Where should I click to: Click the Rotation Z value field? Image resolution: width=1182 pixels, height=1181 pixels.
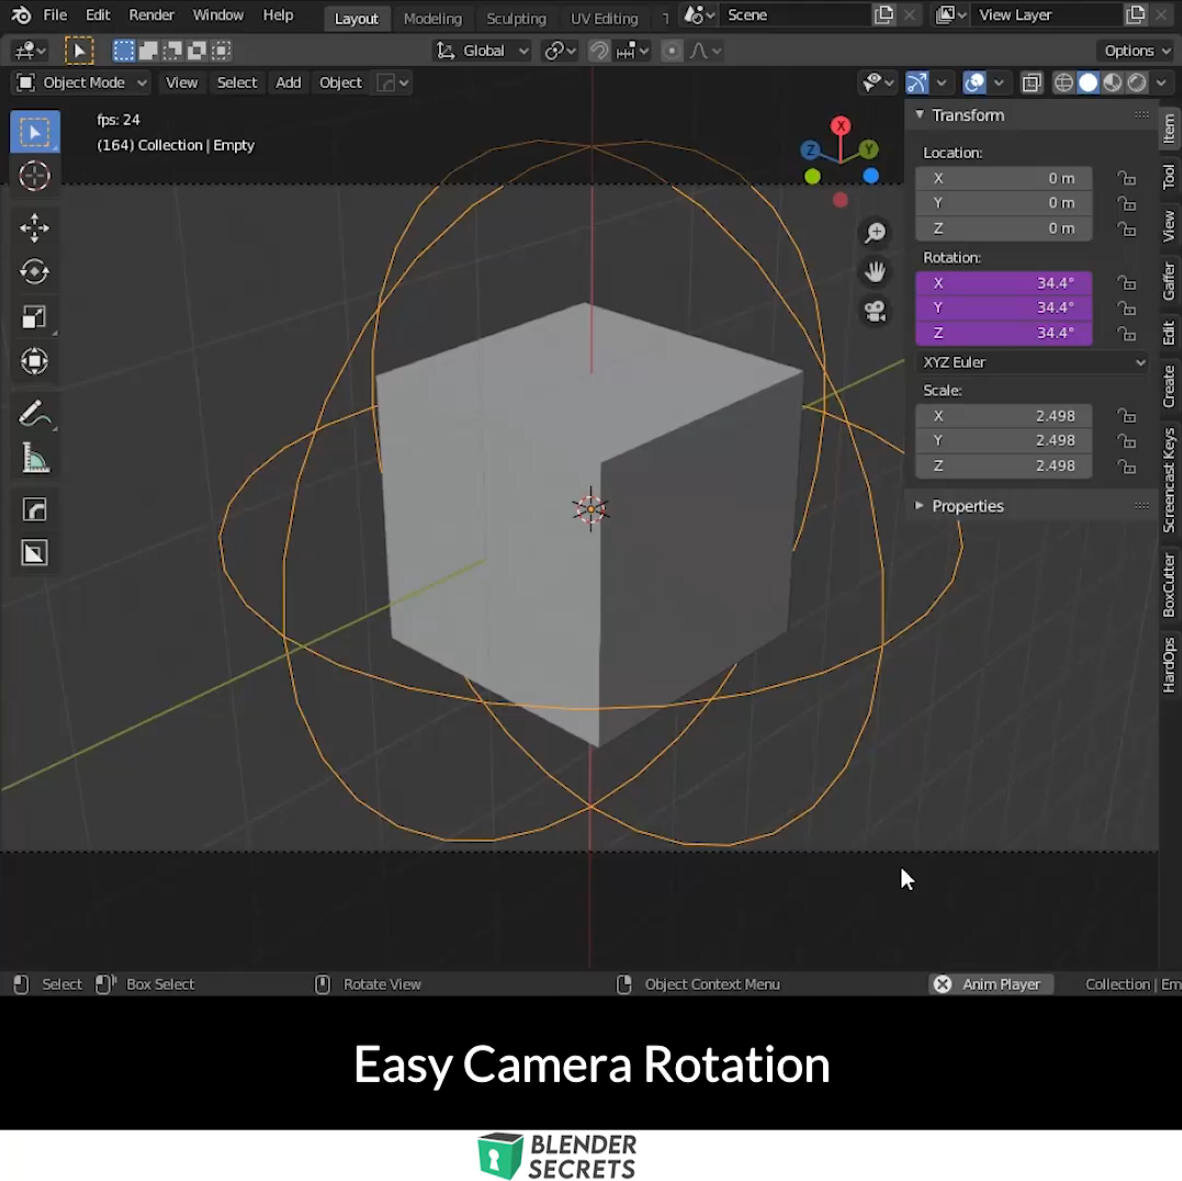(1003, 332)
